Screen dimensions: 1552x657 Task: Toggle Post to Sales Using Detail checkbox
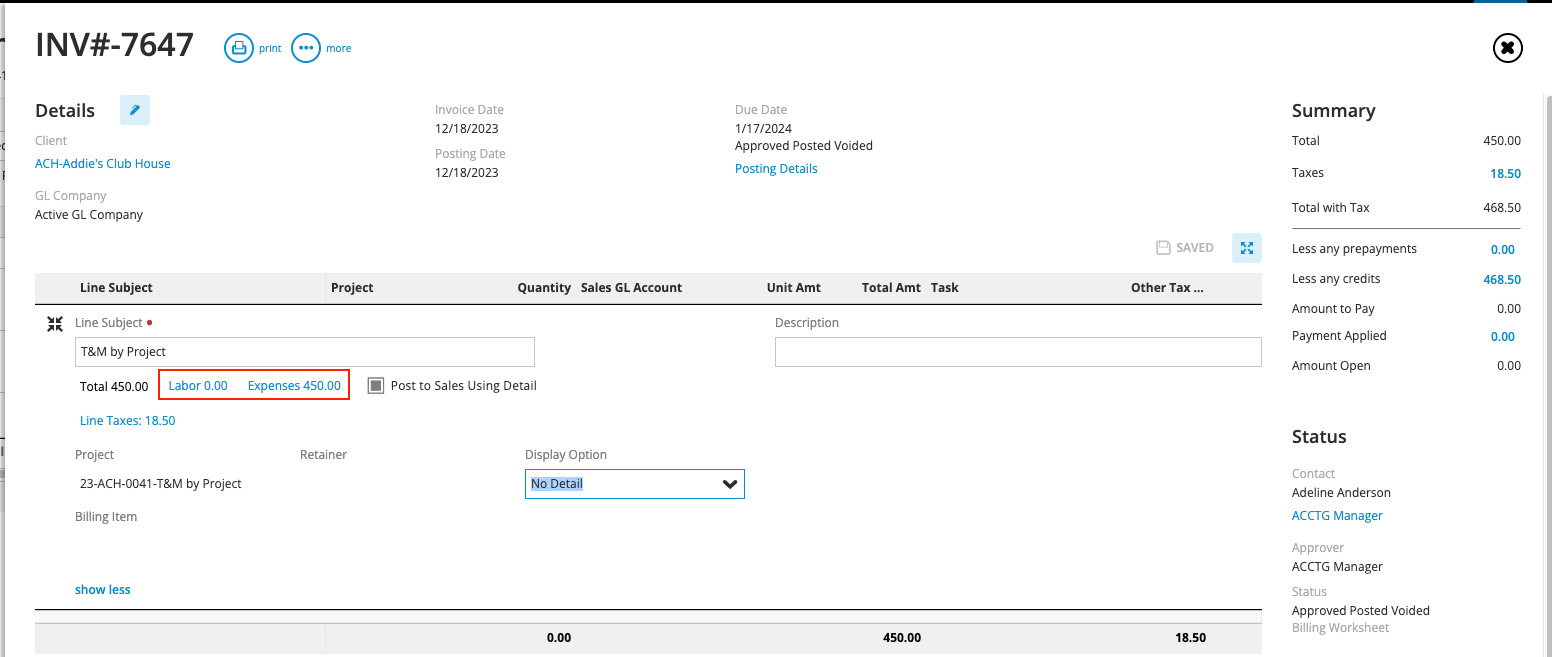coord(376,386)
